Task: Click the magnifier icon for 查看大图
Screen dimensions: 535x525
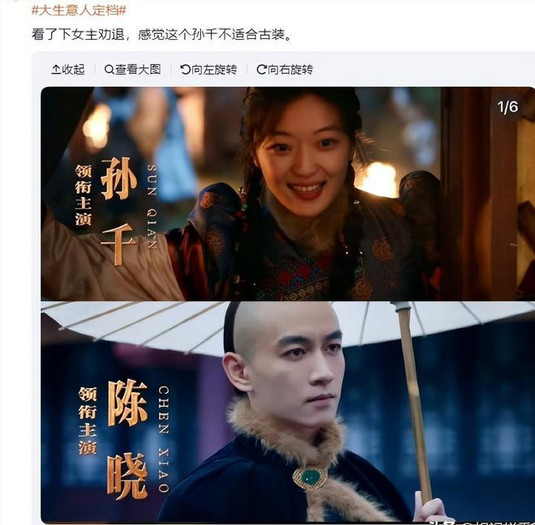Action: click(109, 70)
